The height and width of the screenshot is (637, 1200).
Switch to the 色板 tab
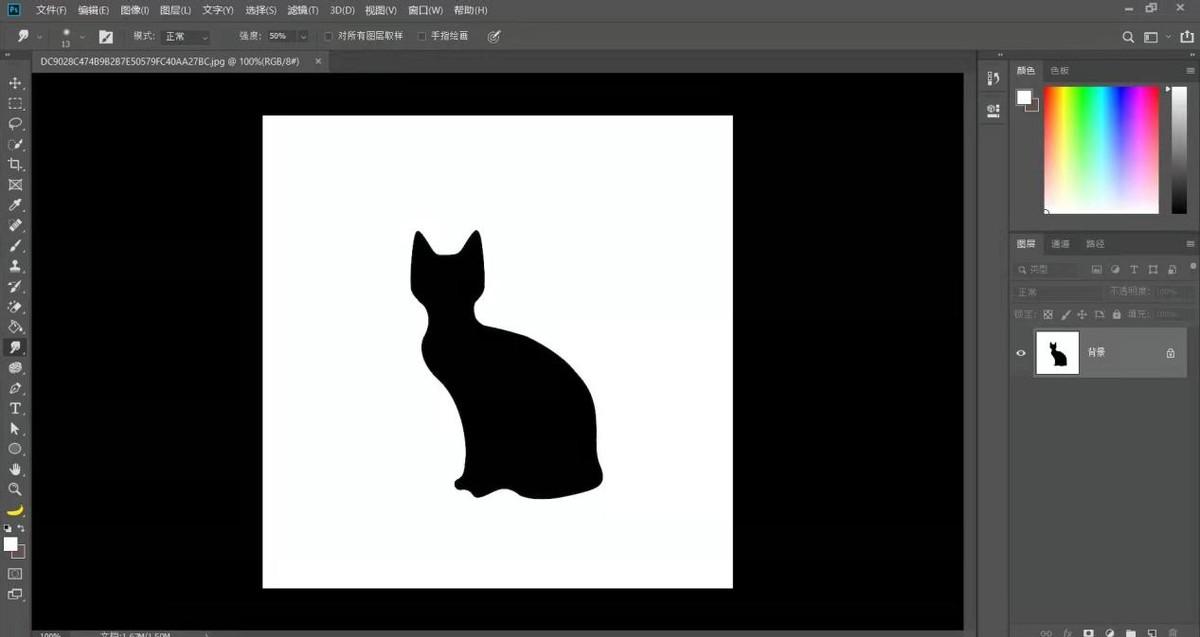pyautogui.click(x=1059, y=71)
